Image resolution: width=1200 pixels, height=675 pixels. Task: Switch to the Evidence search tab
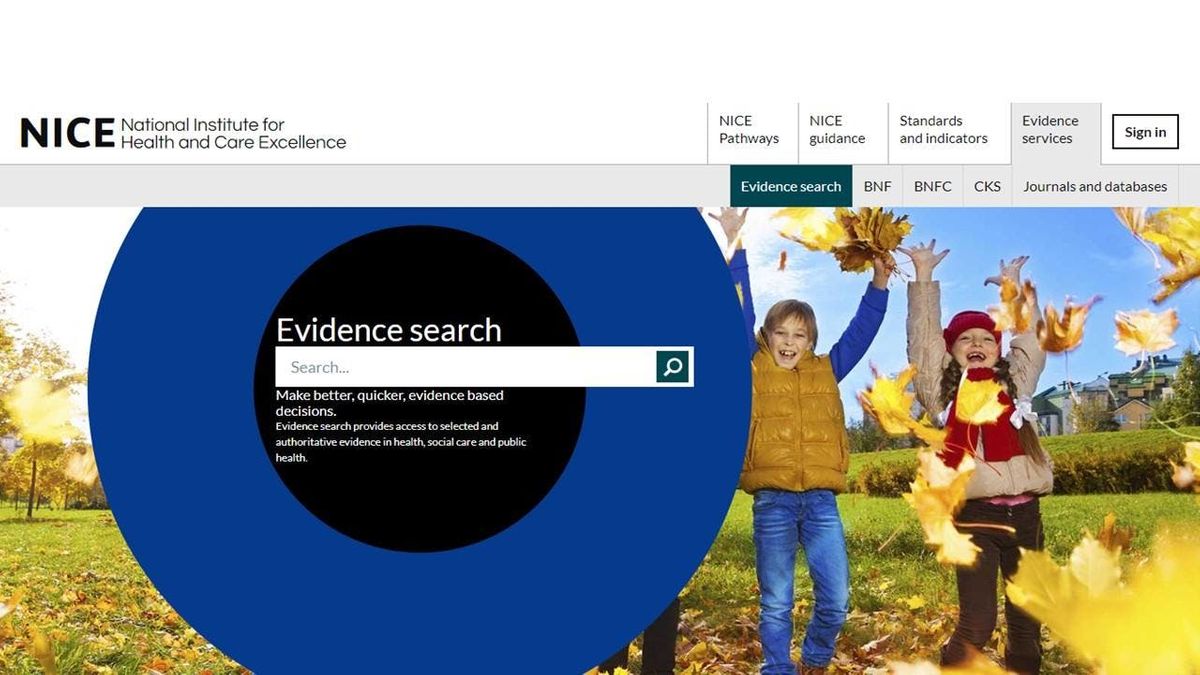[x=791, y=186]
